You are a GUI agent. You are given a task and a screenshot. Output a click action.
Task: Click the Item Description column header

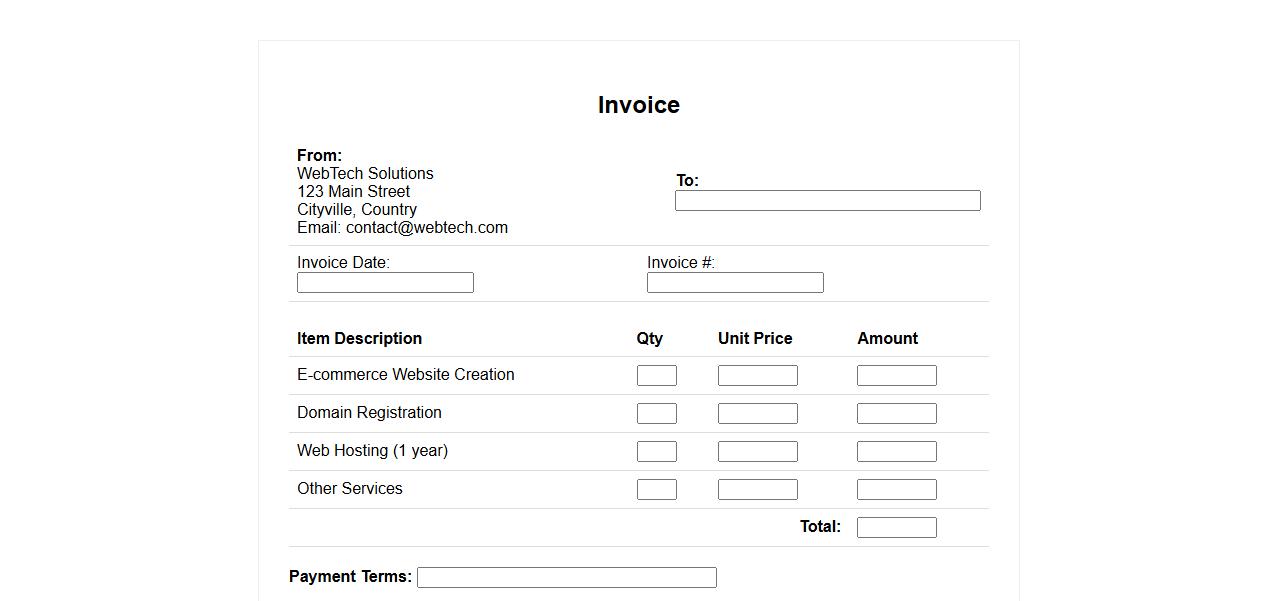pos(359,339)
